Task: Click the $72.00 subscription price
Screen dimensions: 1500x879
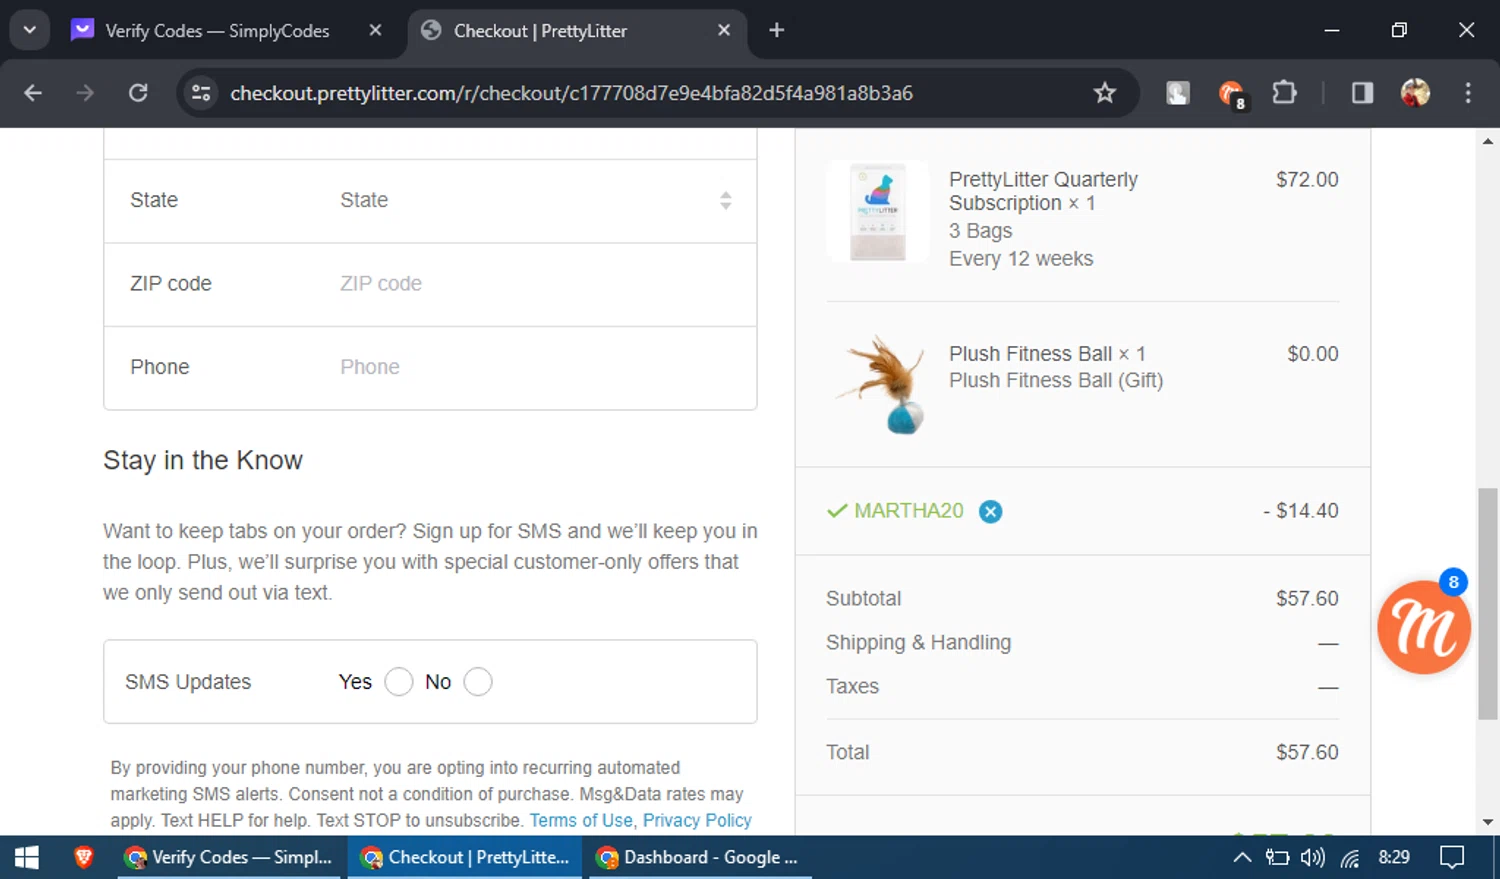Action: click(x=1307, y=180)
